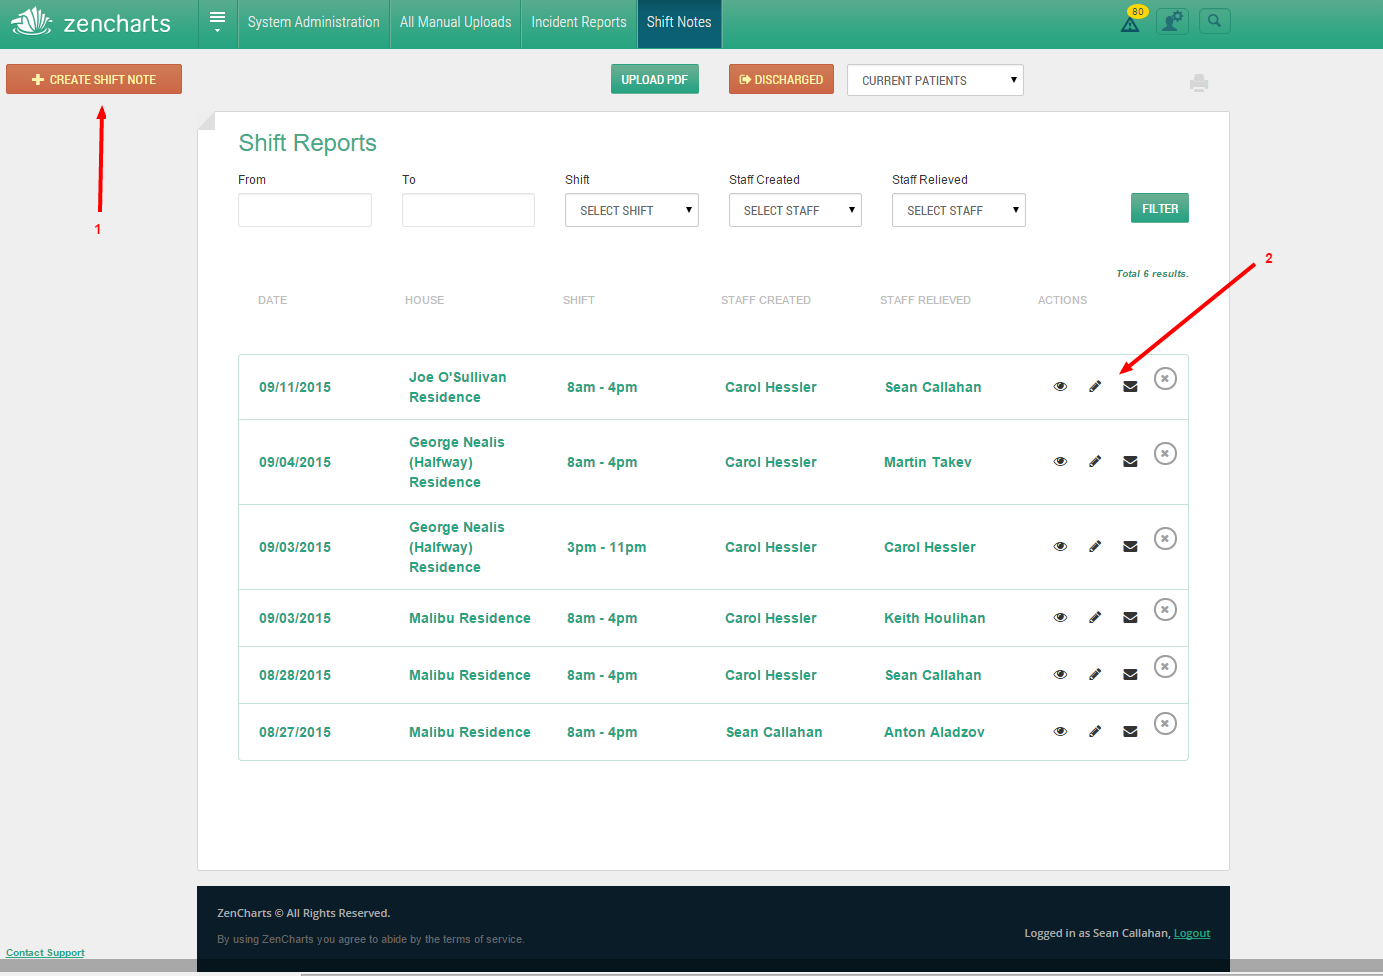View the 09/11/2015 Joe O'Sullivan shift report
The image size is (1383, 976).
pyautogui.click(x=1060, y=387)
